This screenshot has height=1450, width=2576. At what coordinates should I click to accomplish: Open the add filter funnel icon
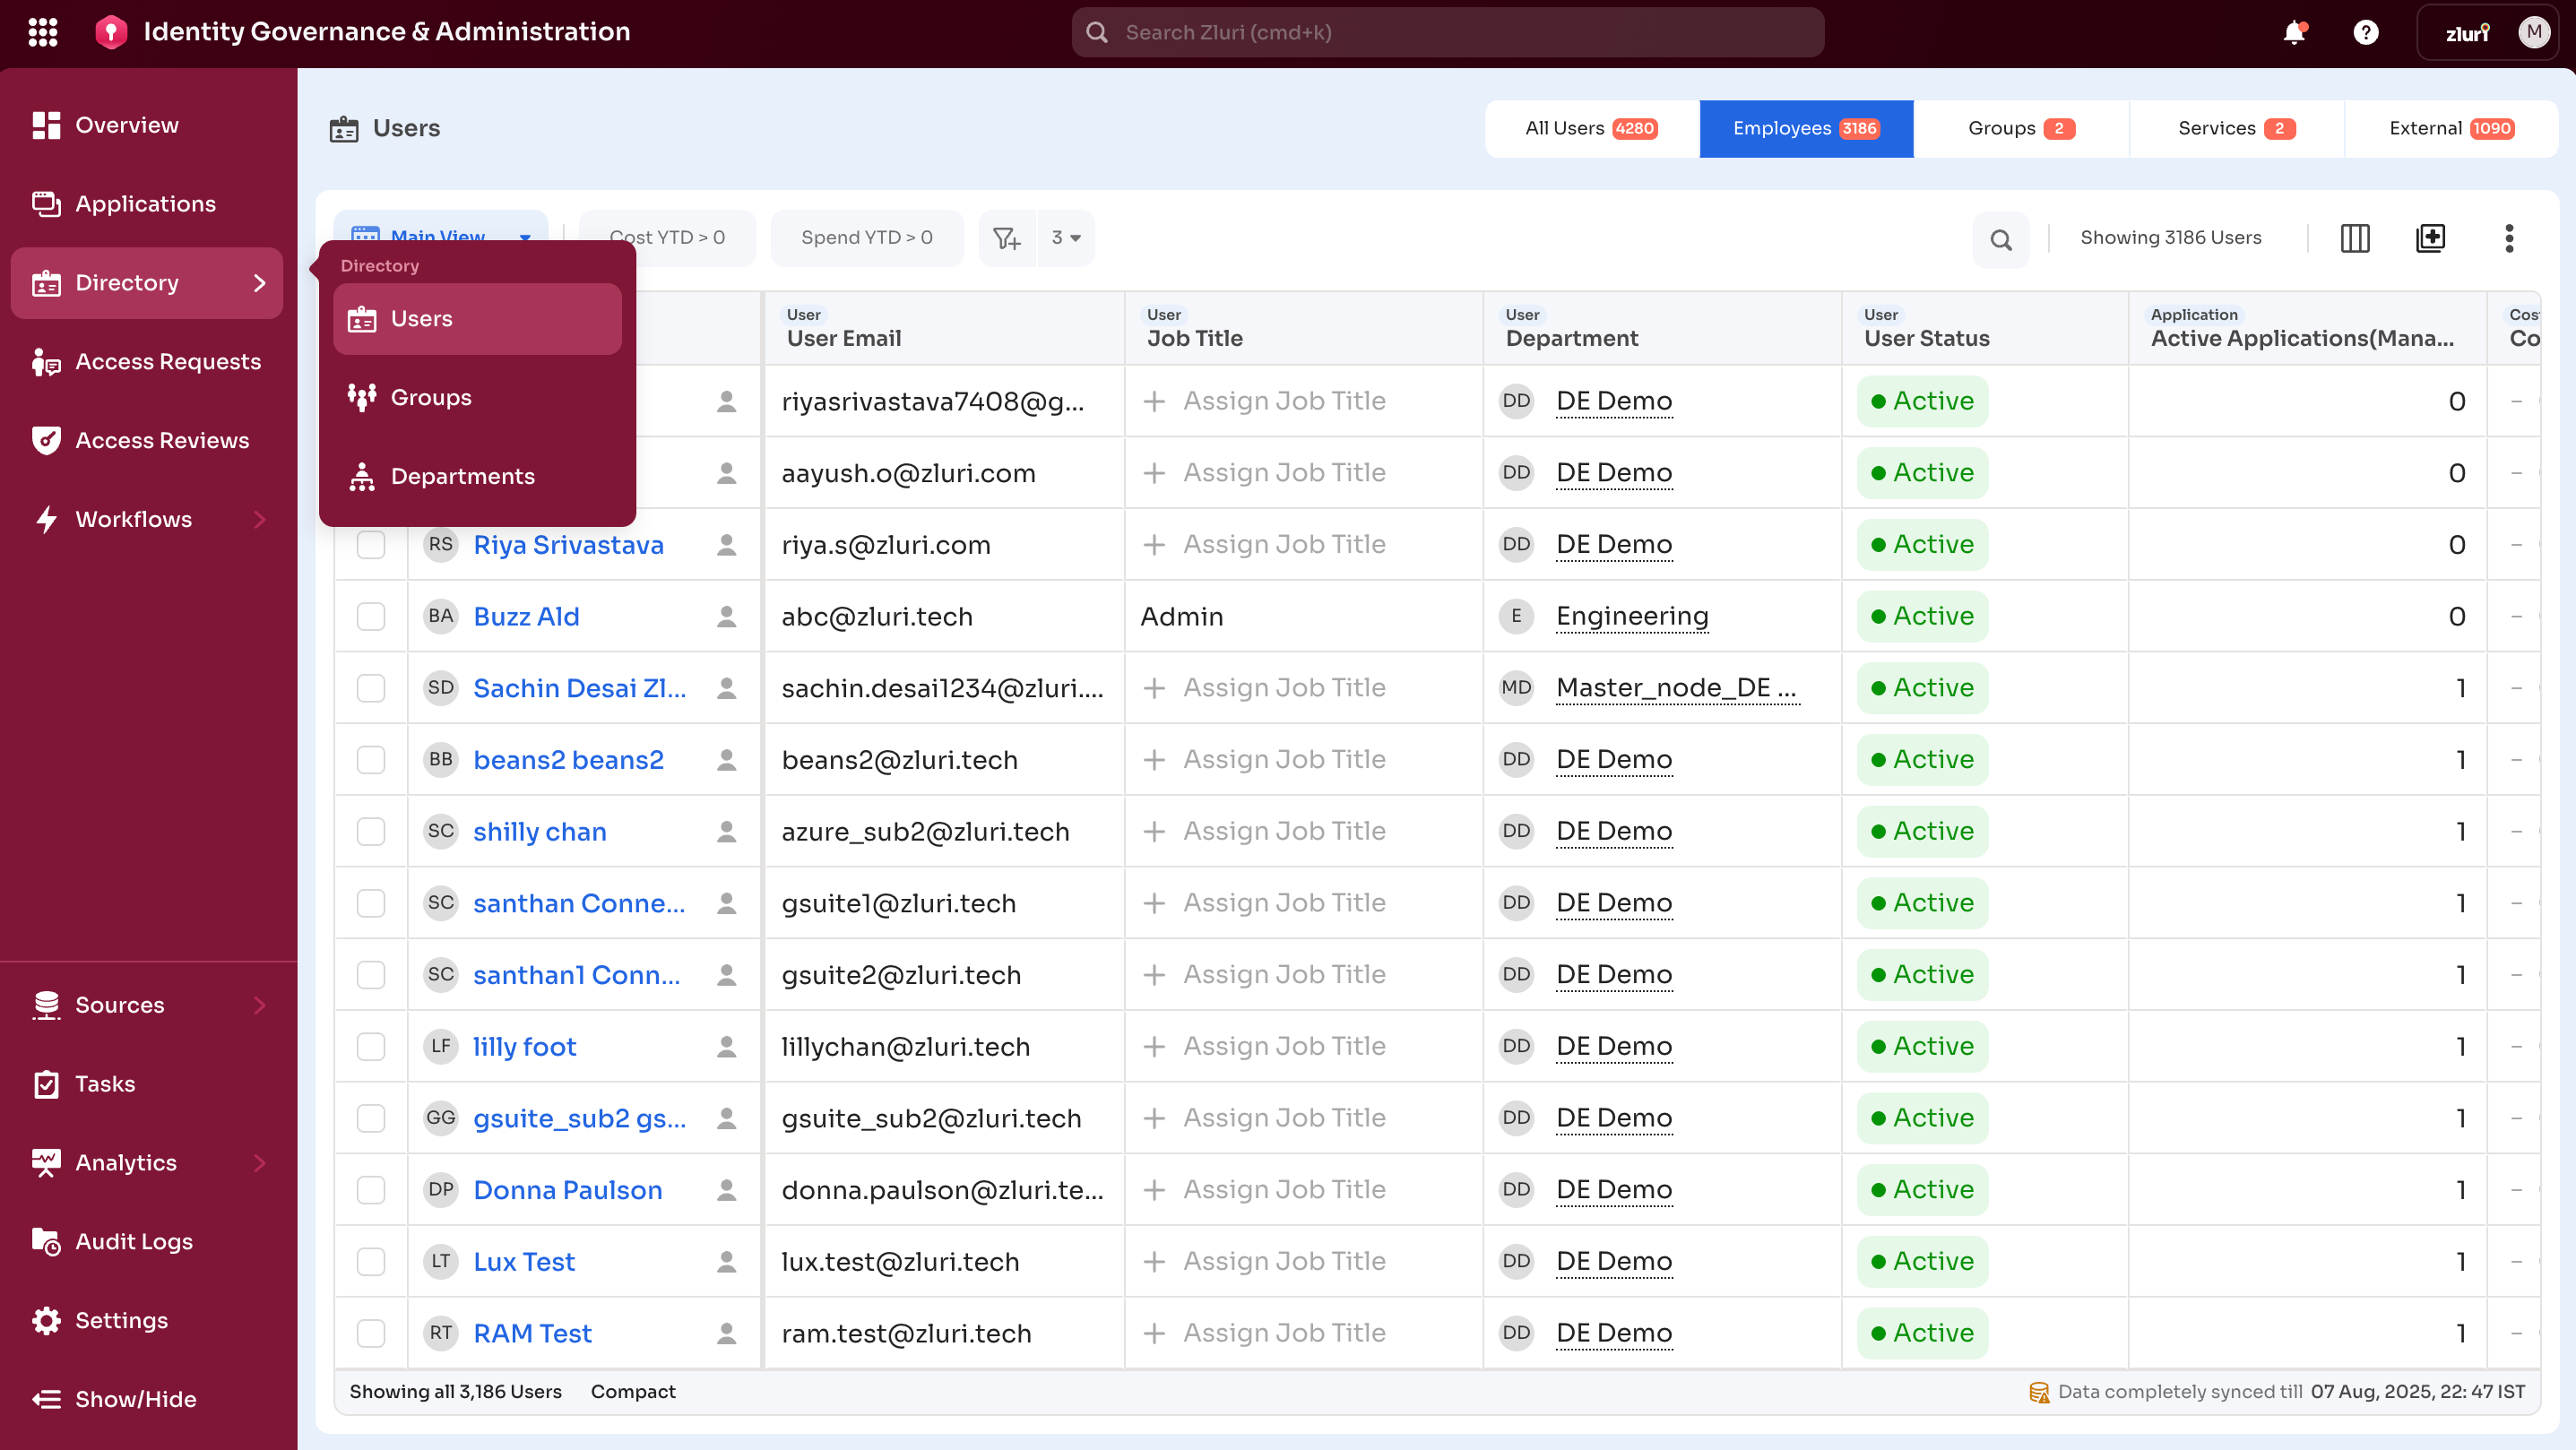click(1006, 238)
